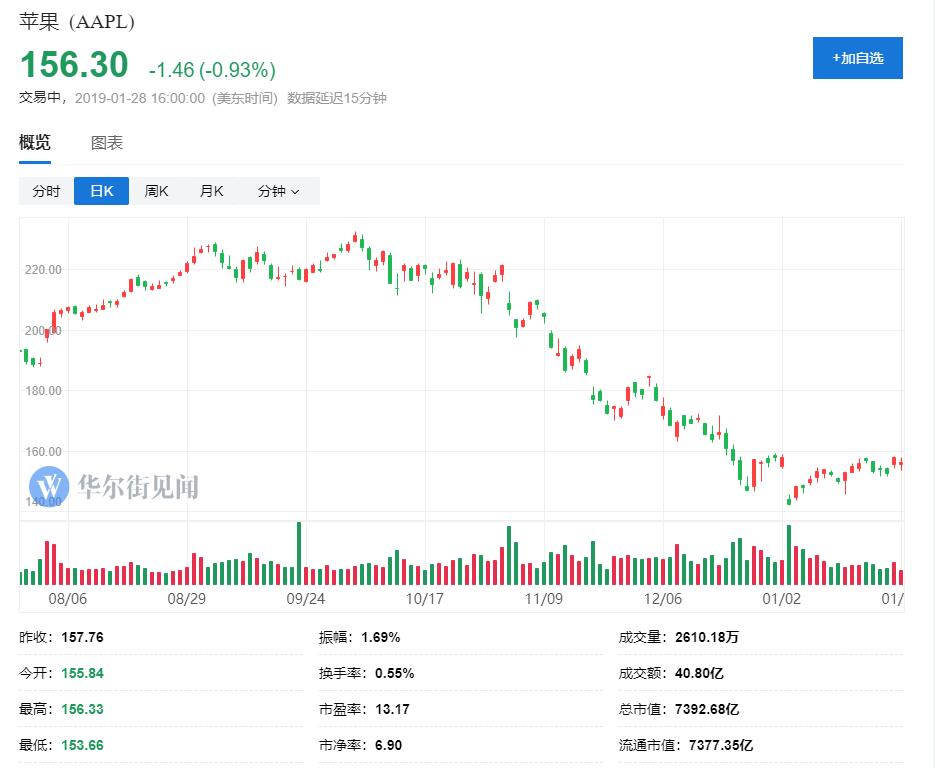The width and height of the screenshot is (935, 768).
Task: Click the current price 156.30
Action: coord(74,65)
